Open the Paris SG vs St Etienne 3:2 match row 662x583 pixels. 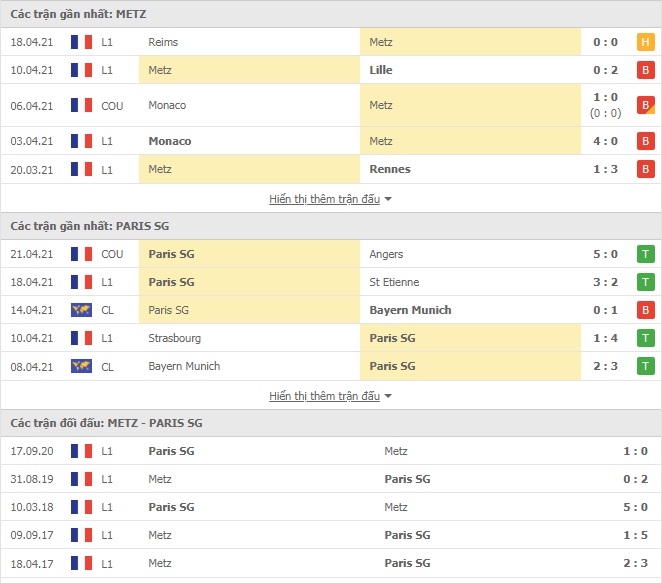(x=331, y=282)
